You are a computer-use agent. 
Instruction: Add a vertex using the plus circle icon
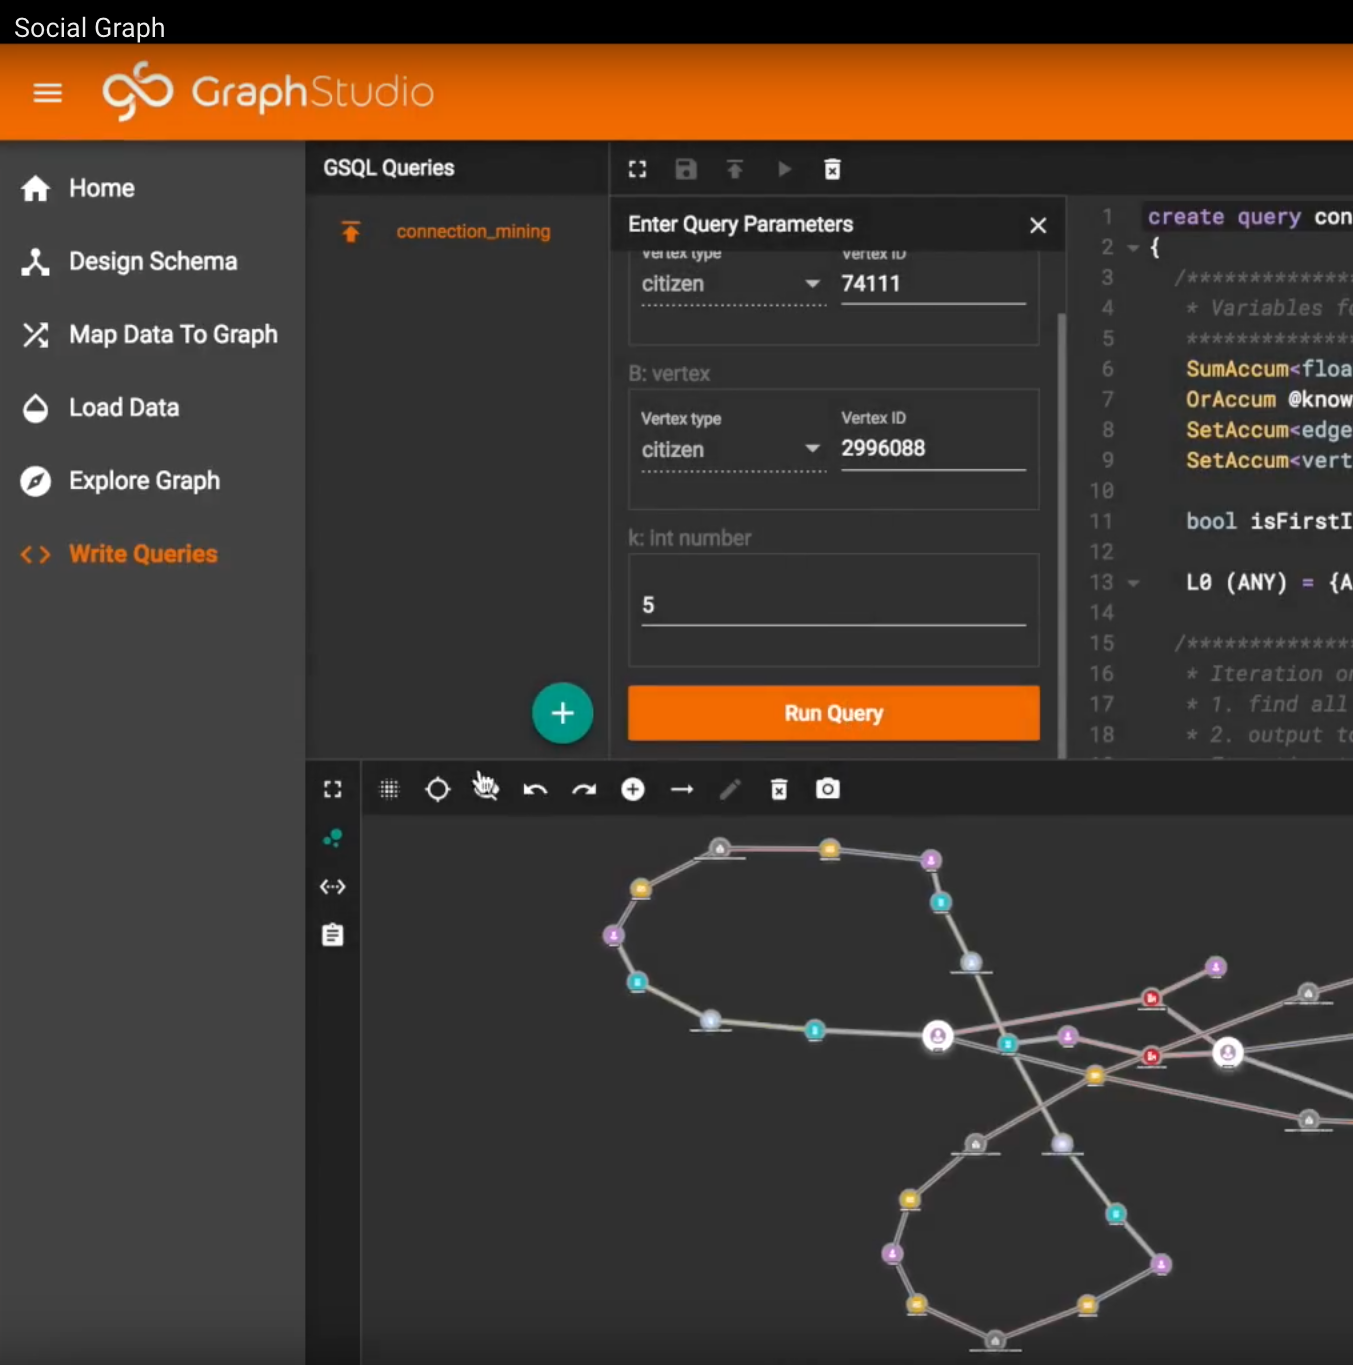pos(633,790)
